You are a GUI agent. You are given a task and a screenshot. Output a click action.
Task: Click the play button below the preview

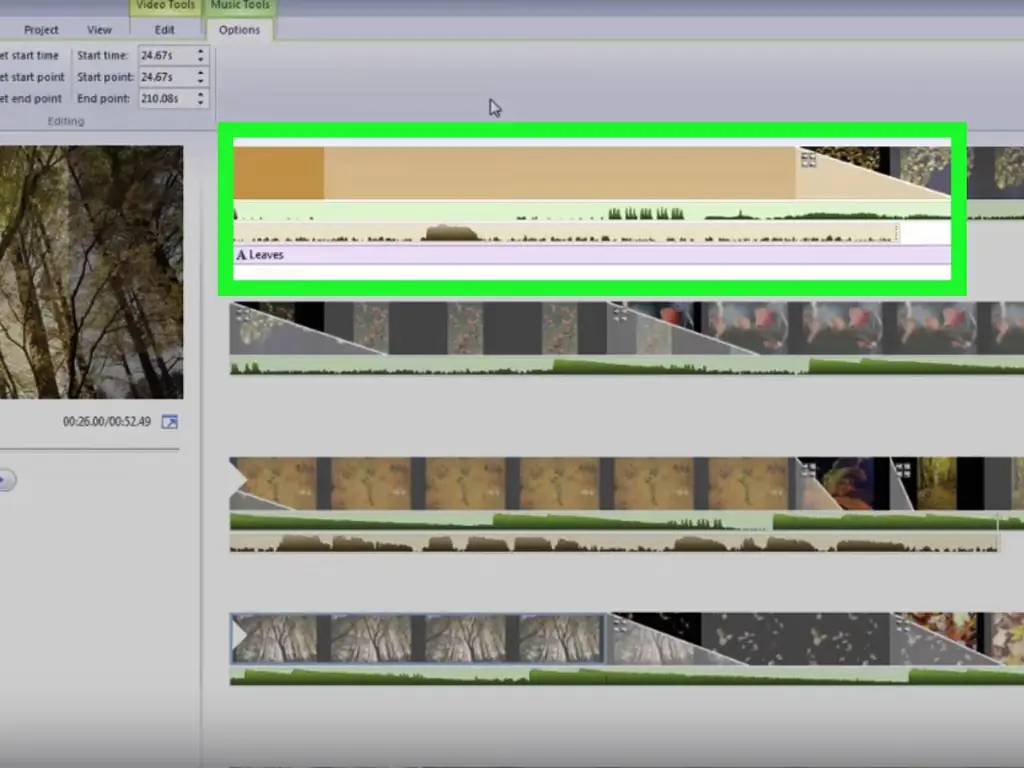tap(7, 480)
